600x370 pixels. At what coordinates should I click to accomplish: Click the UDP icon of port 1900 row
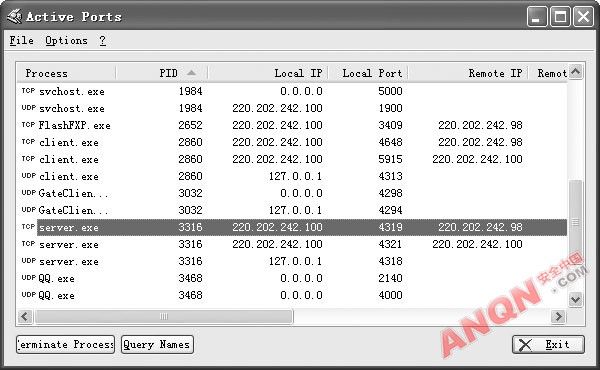pos(28,108)
